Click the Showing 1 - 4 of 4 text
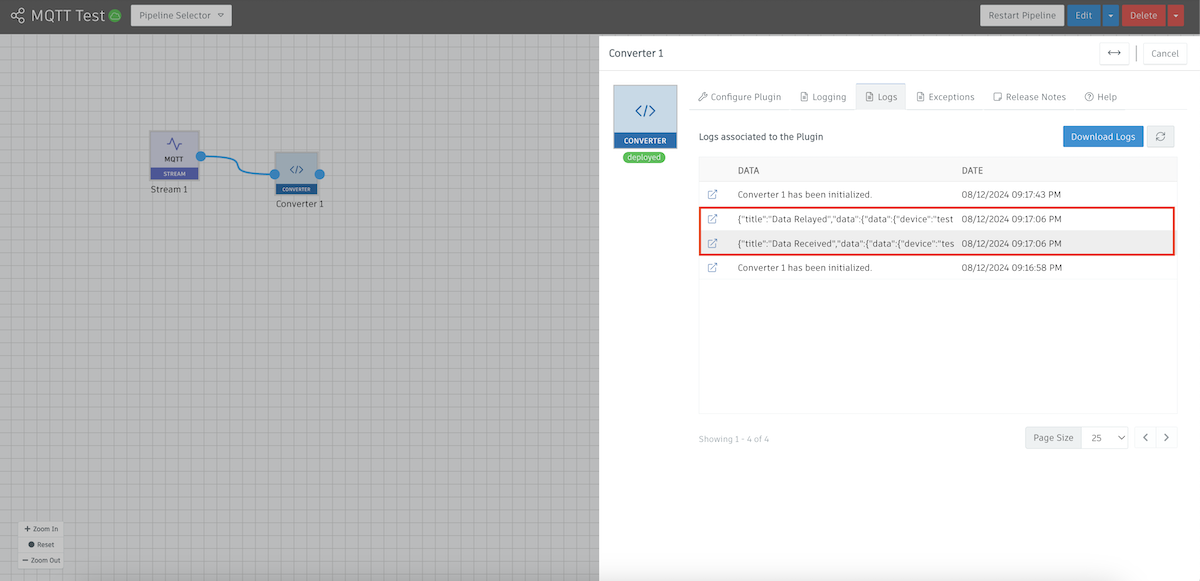This screenshot has width=1200, height=581. 734,439
